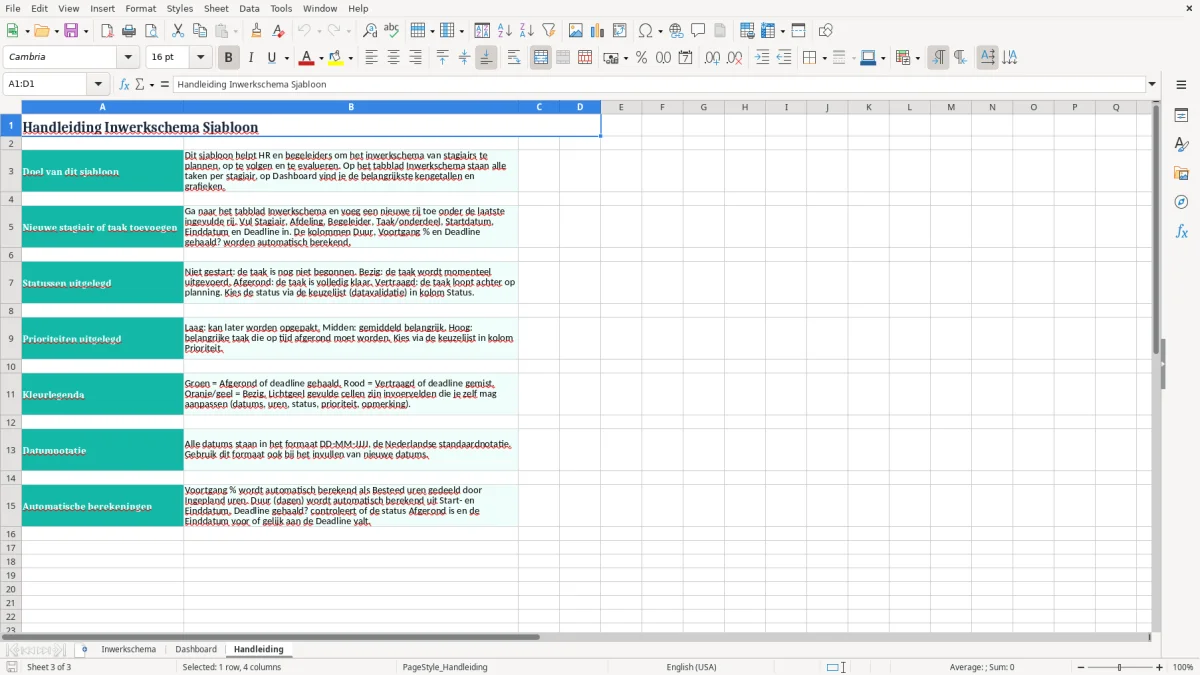Open the Sidebar Gallery deck

(1181, 174)
